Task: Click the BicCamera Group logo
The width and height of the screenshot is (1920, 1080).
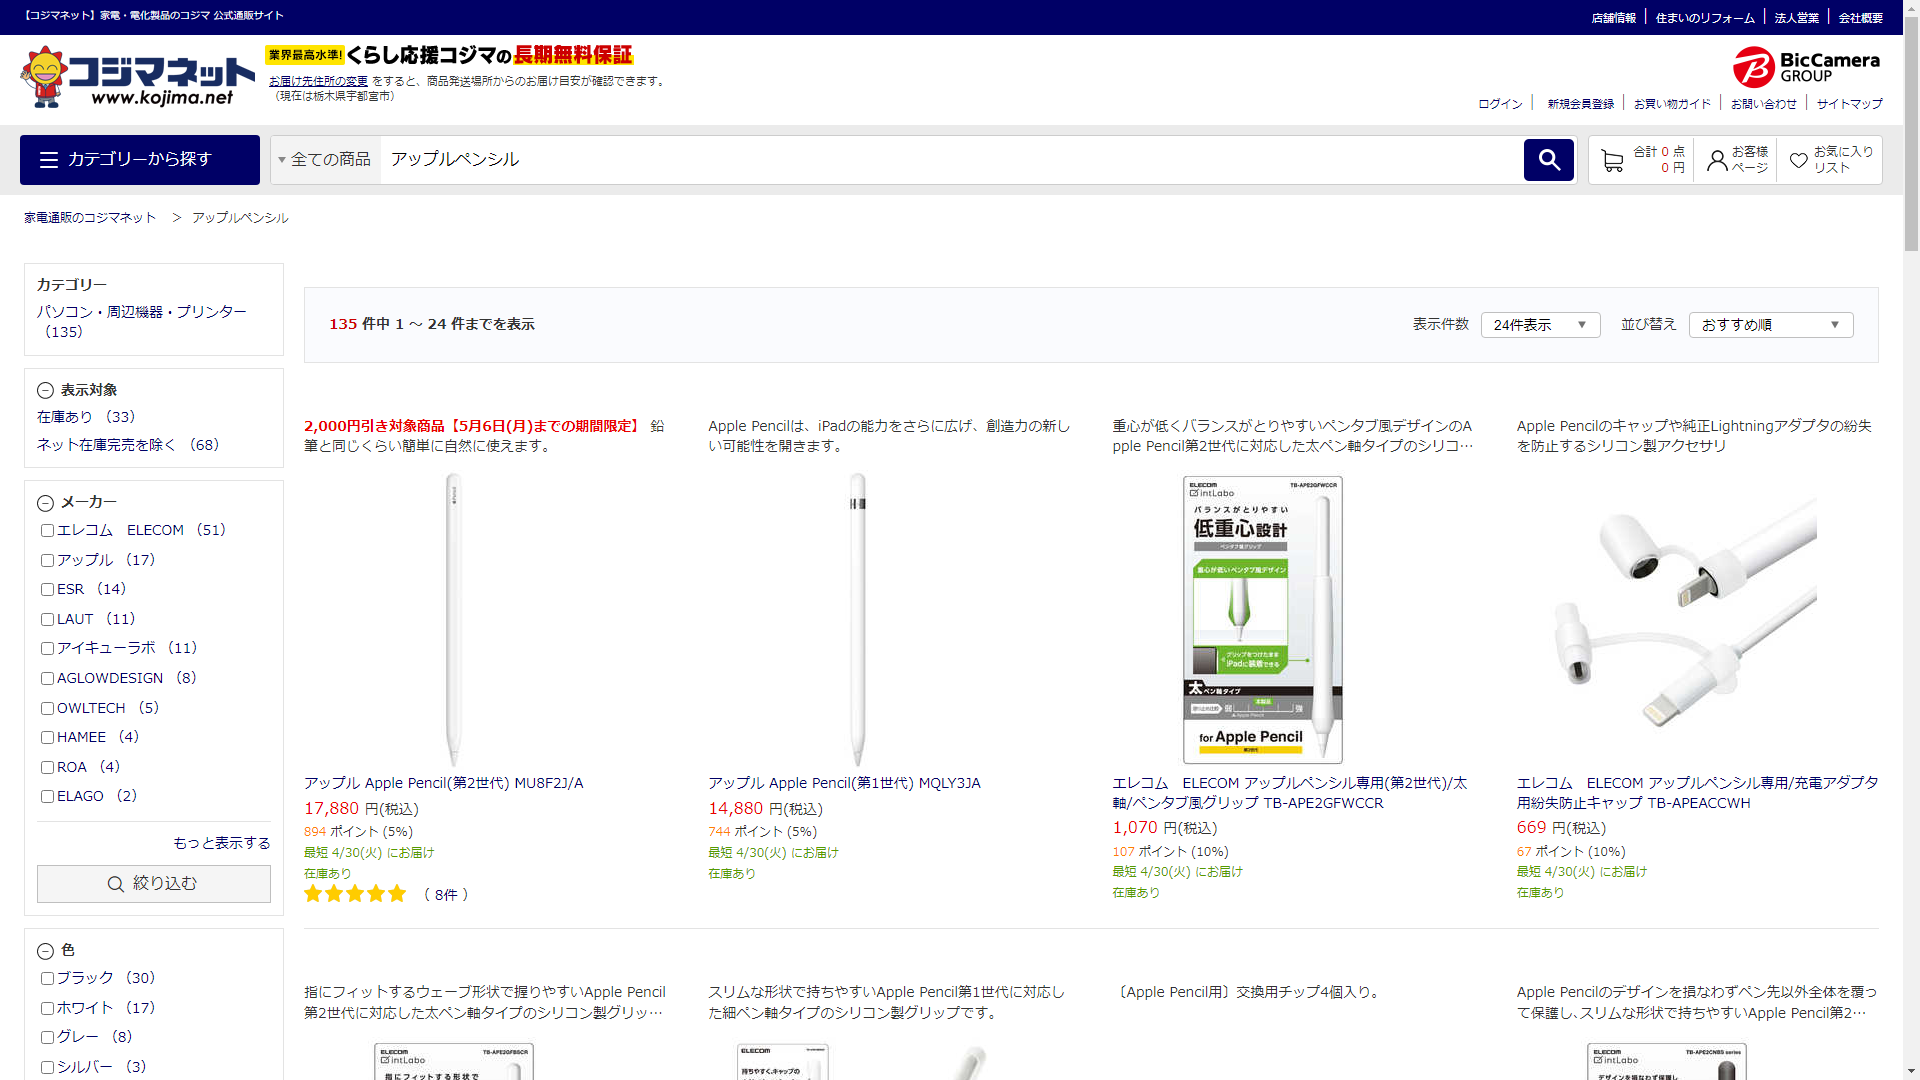Action: [1806, 67]
